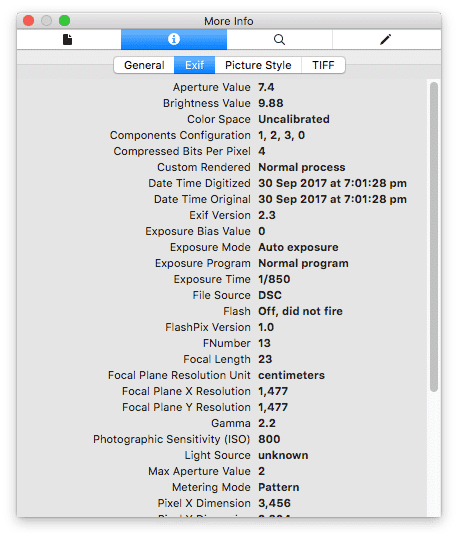Select the Custom Rendered value Normal process
This screenshot has height=538, width=458.
(x=302, y=167)
